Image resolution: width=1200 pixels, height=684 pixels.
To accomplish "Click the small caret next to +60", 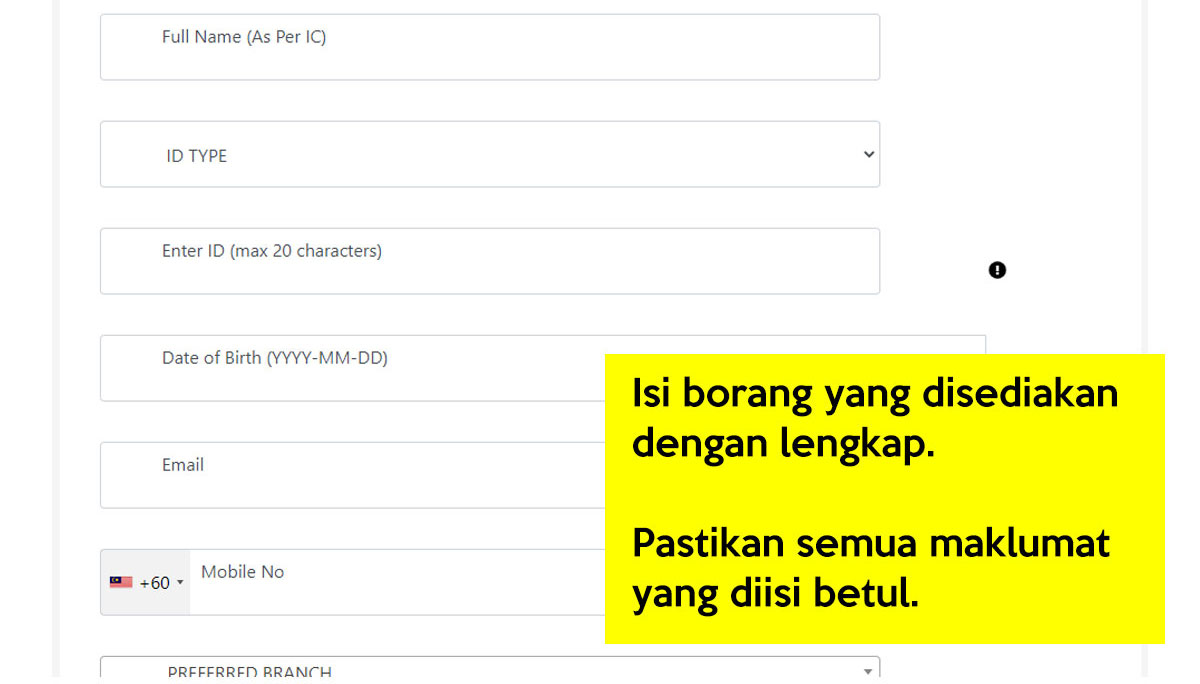I will [x=180, y=582].
